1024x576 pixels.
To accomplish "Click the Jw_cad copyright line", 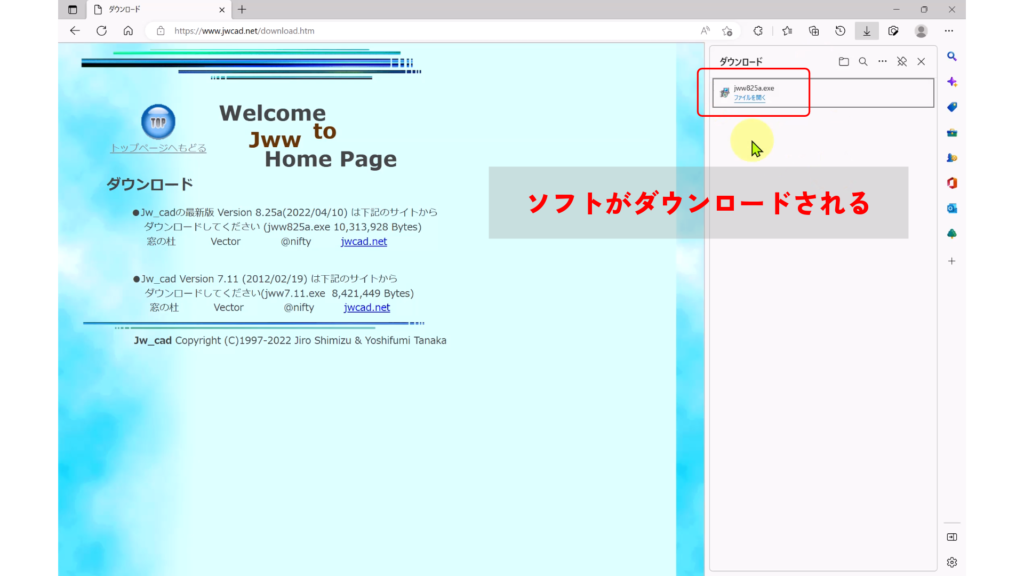I will click(x=290, y=340).
